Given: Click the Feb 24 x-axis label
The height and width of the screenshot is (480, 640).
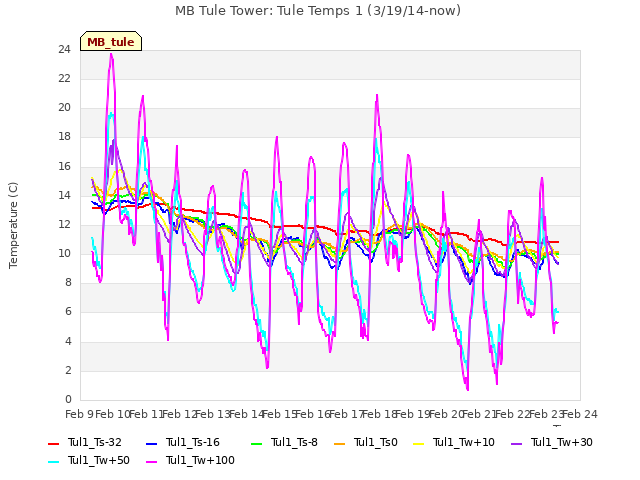Looking at the screenshot, I should click(580, 414).
